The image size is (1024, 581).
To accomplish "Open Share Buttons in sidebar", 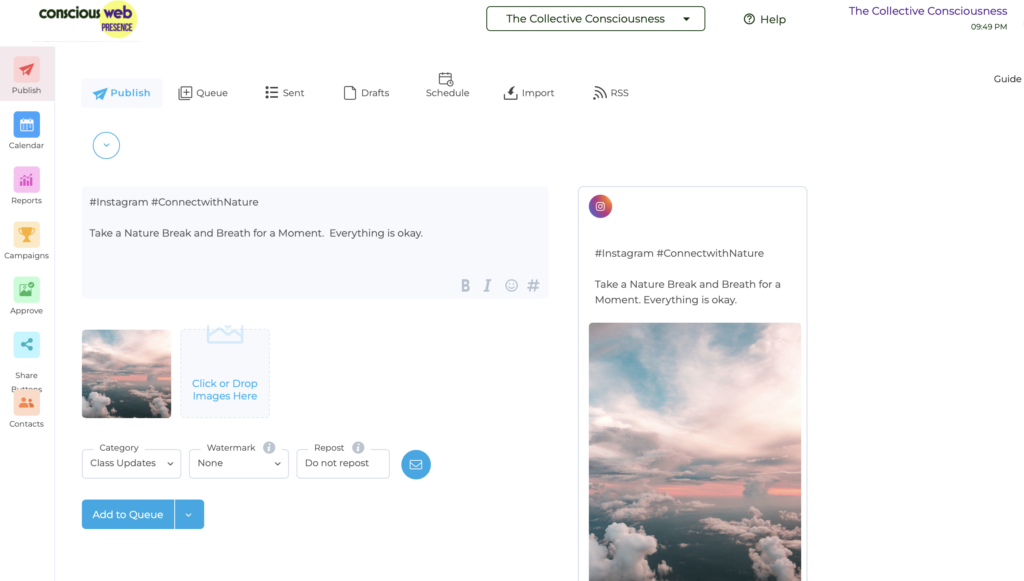I will (x=26, y=346).
